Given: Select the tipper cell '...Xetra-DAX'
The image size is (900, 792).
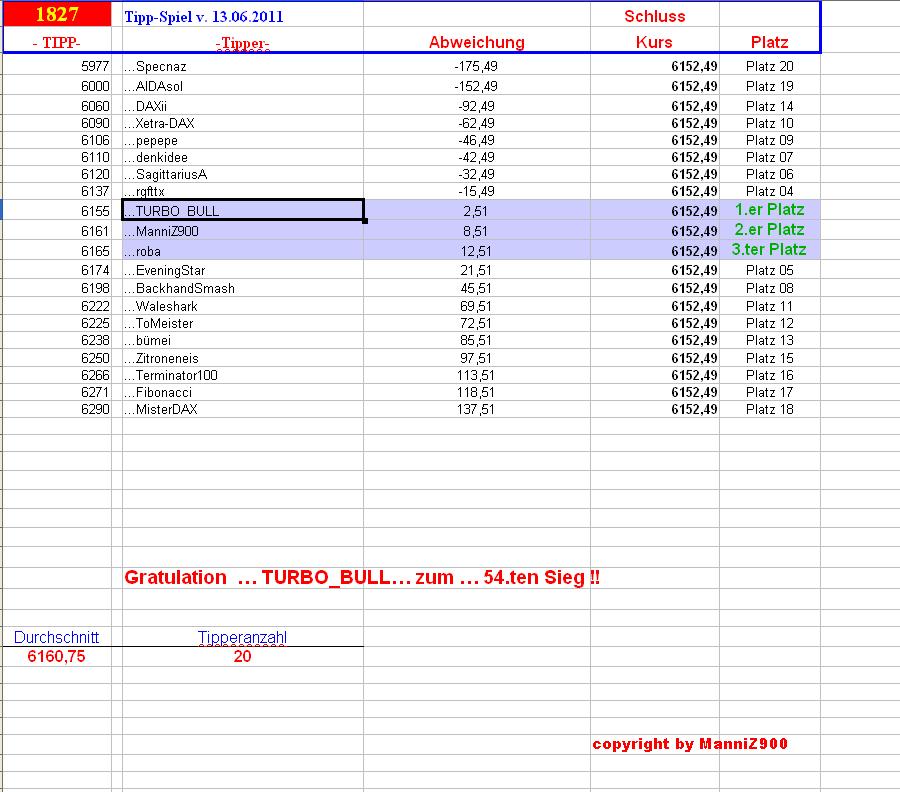Looking at the screenshot, I should pyautogui.click(x=243, y=123).
